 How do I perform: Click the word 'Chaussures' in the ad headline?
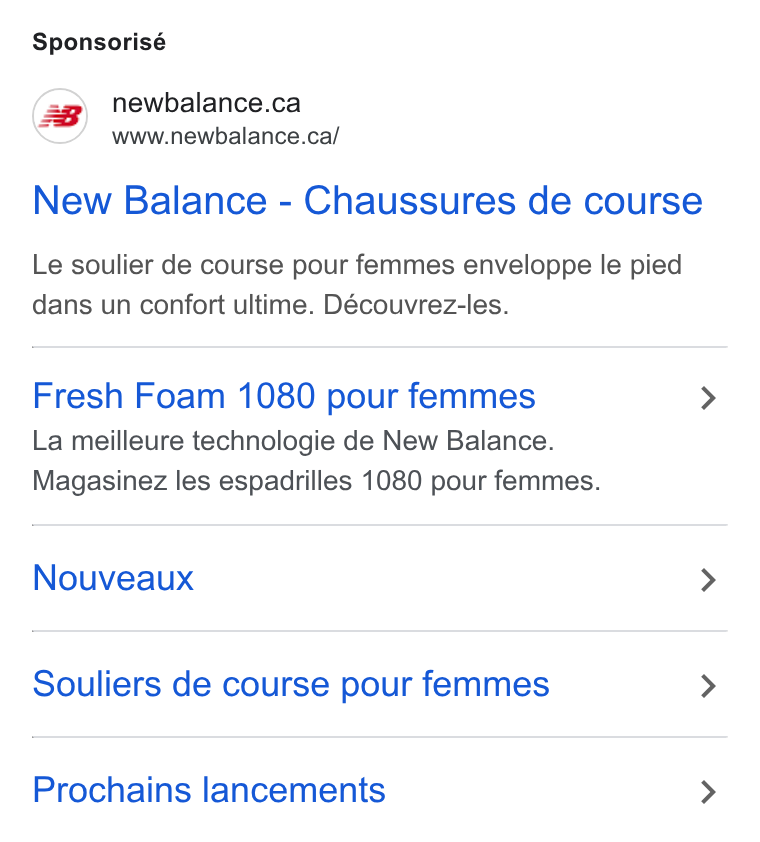[x=411, y=201]
